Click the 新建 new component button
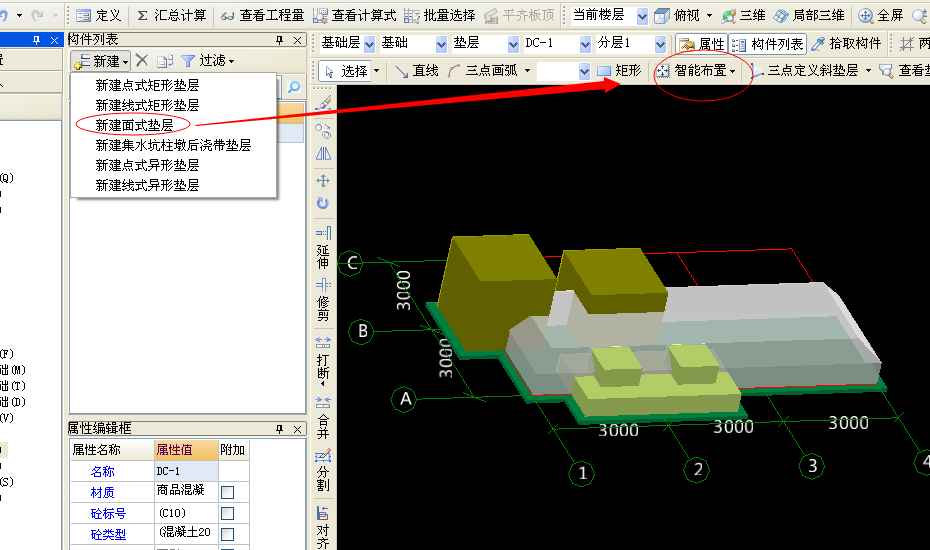The height and width of the screenshot is (550, 930). coord(100,61)
